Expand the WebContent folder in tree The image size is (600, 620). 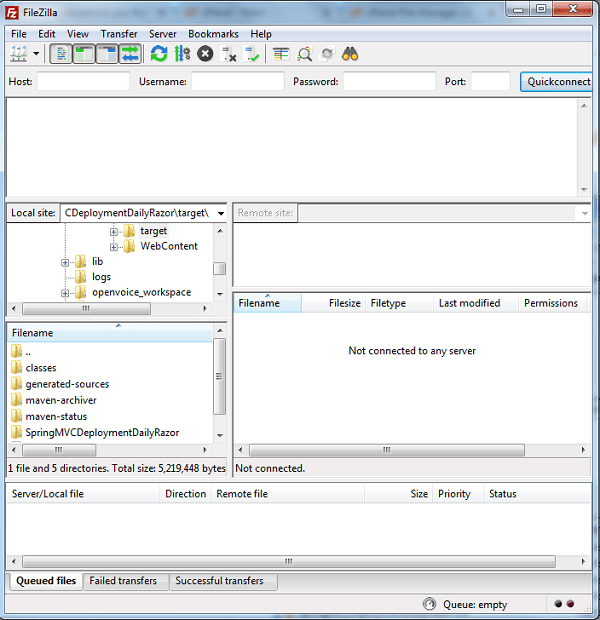click(x=114, y=247)
